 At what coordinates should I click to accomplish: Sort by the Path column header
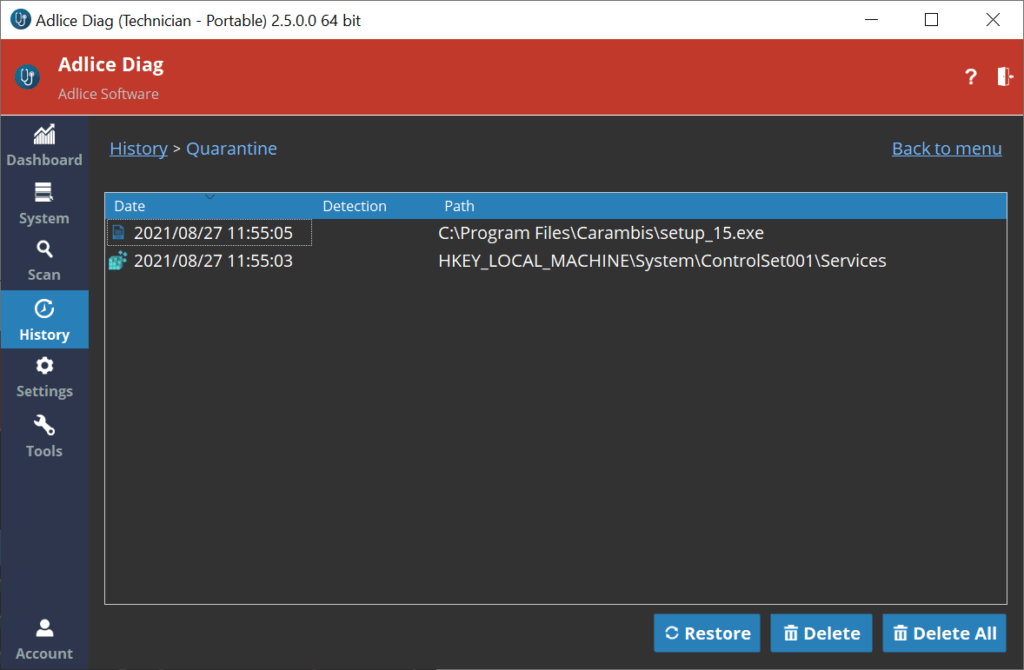[x=460, y=206]
